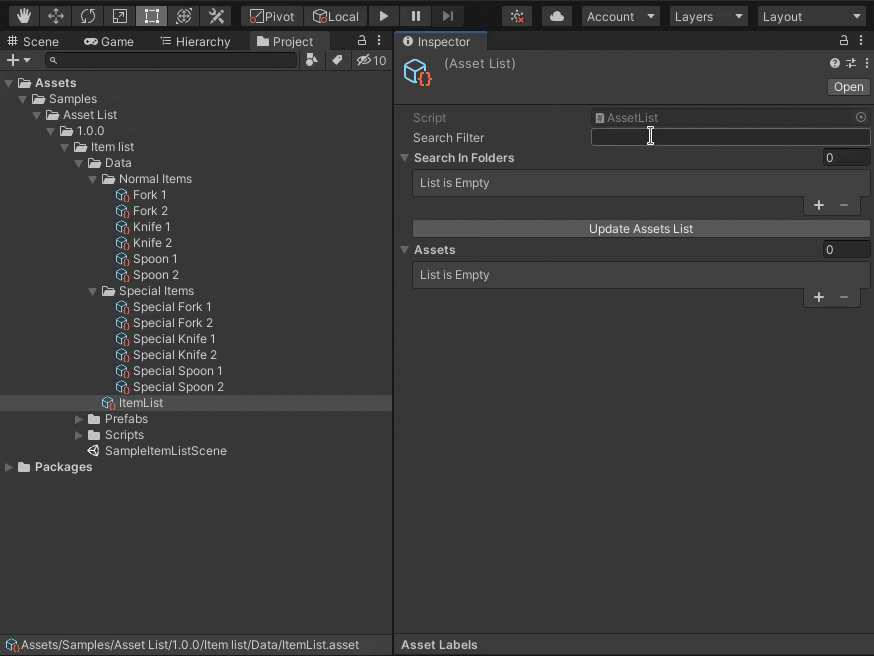Open the preset selector icon
874x656 pixels.
tap(851, 63)
